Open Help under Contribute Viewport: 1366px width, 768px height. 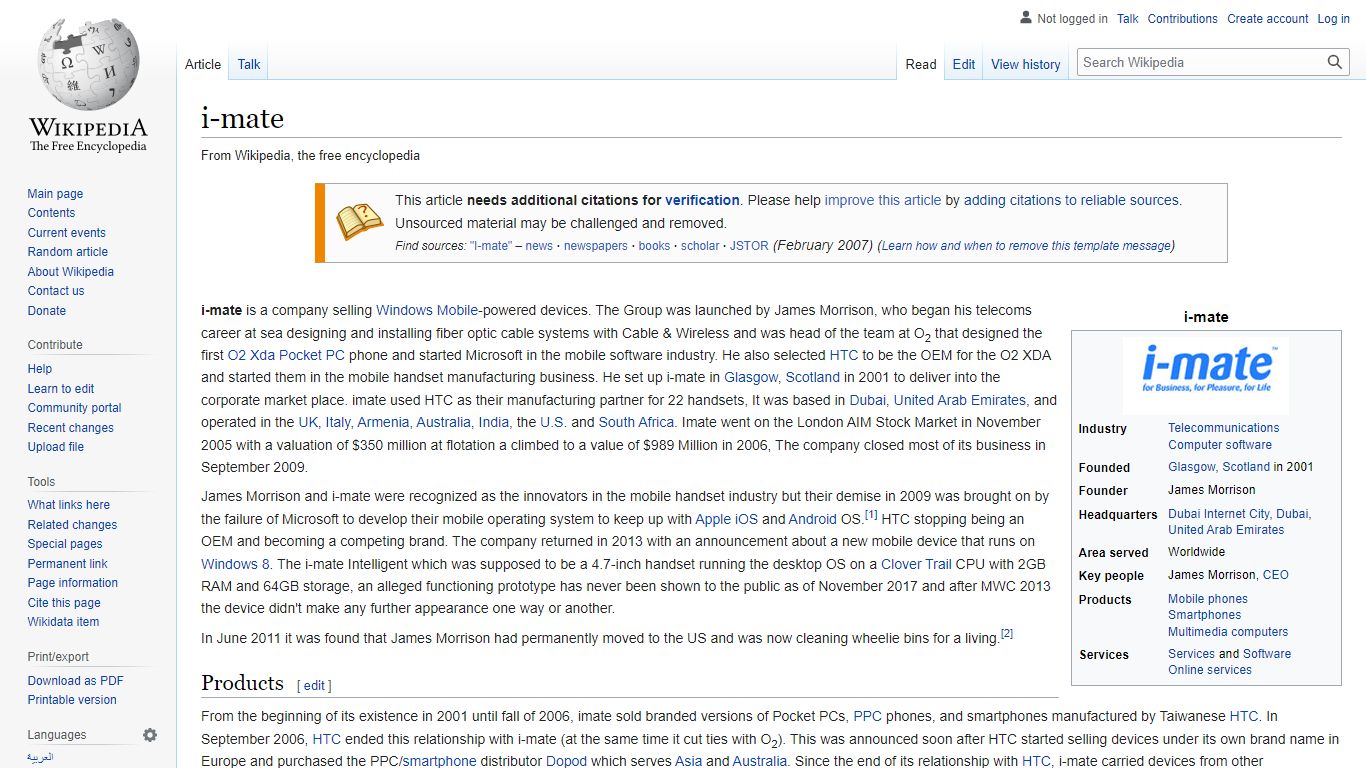click(40, 369)
